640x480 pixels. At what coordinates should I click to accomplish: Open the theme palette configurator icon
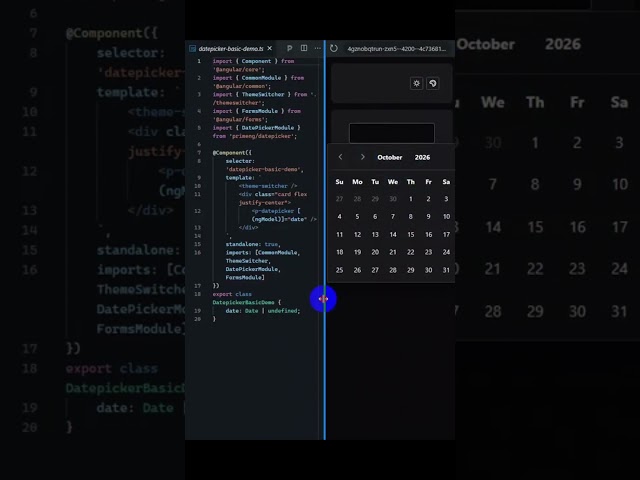(433, 83)
